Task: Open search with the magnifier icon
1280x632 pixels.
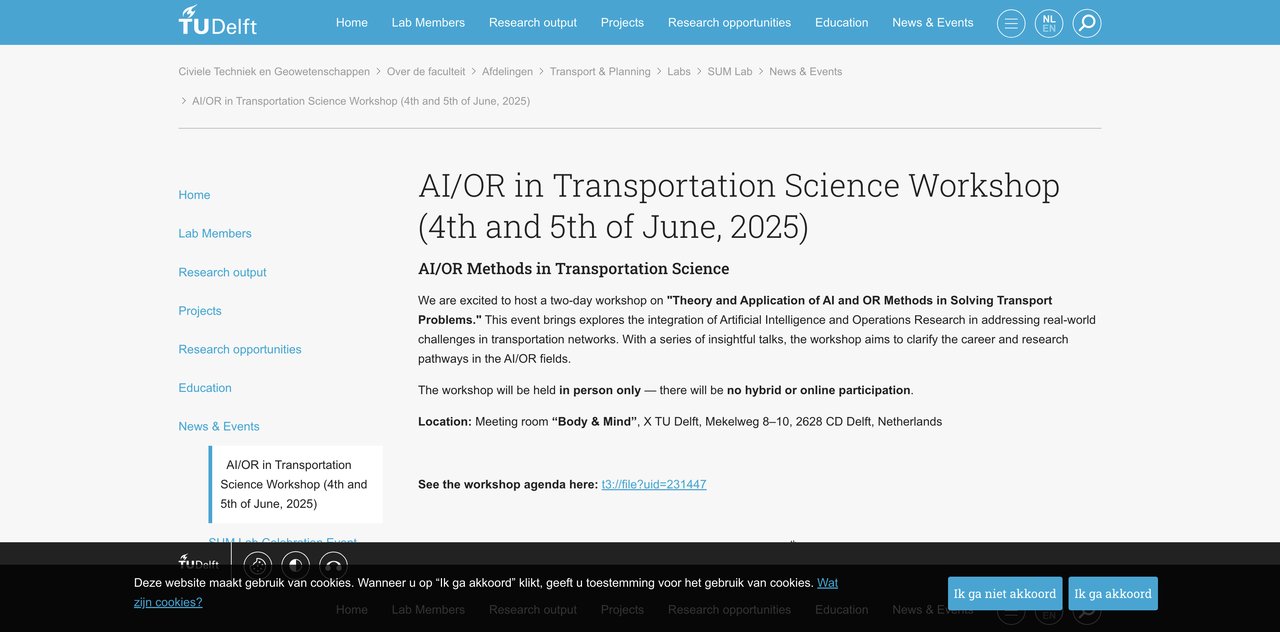Action: tap(1087, 23)
